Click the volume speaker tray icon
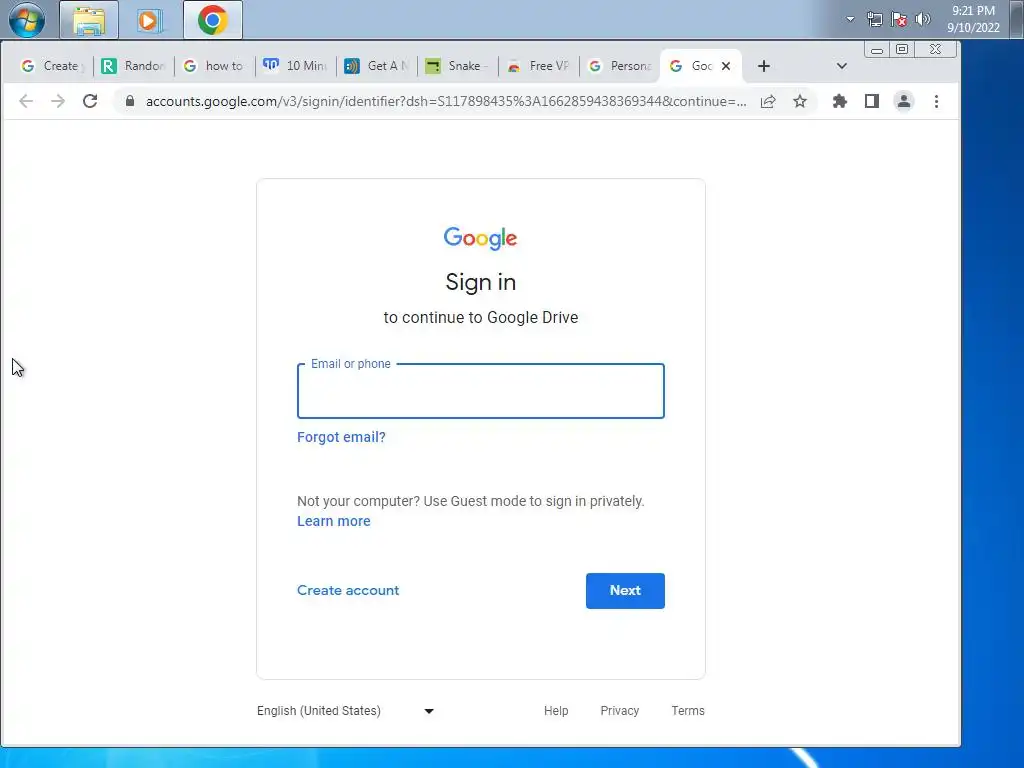The image size is (1024, 768). 923,19
